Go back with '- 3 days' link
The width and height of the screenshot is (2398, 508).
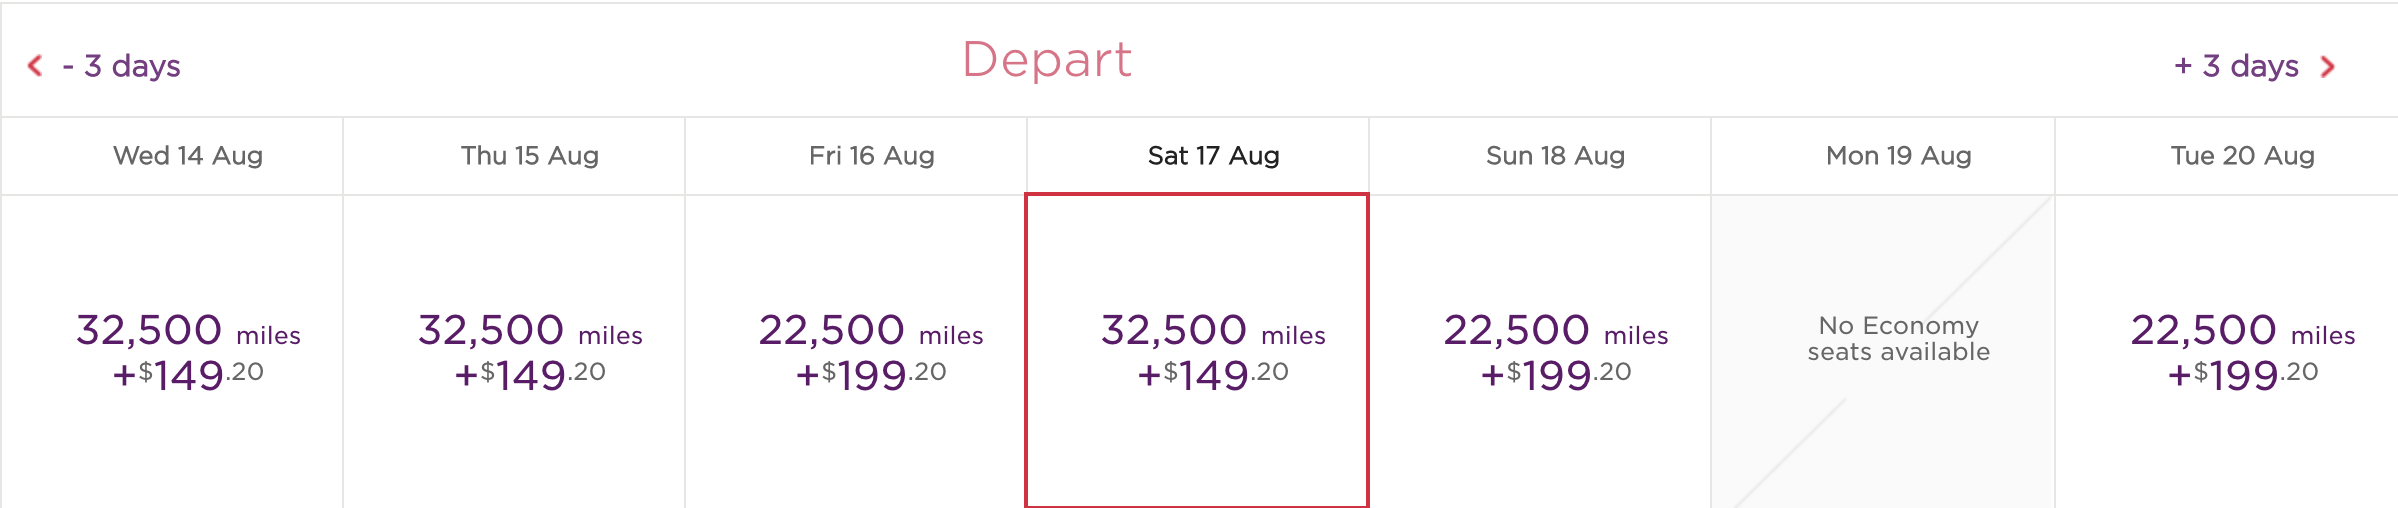pyautogui.click(x=121, y=66)
